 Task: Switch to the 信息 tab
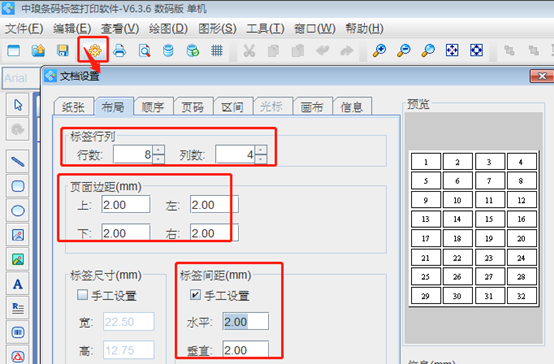click(352, 106)
